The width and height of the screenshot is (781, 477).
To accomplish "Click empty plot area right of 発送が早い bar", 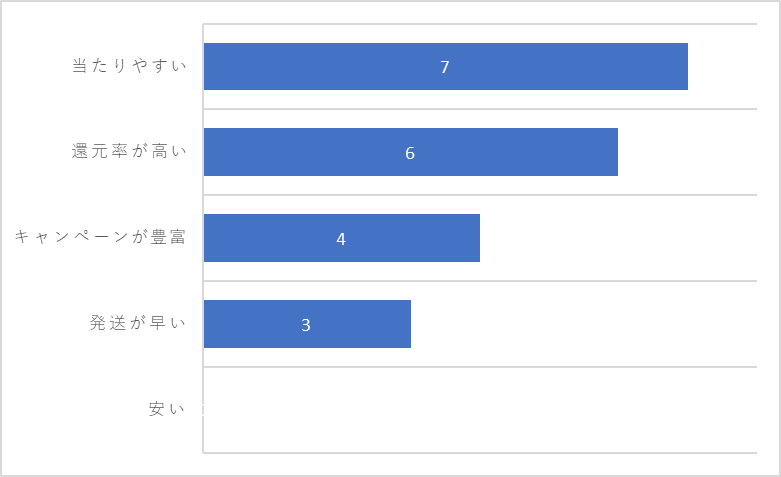I will 584,324.
